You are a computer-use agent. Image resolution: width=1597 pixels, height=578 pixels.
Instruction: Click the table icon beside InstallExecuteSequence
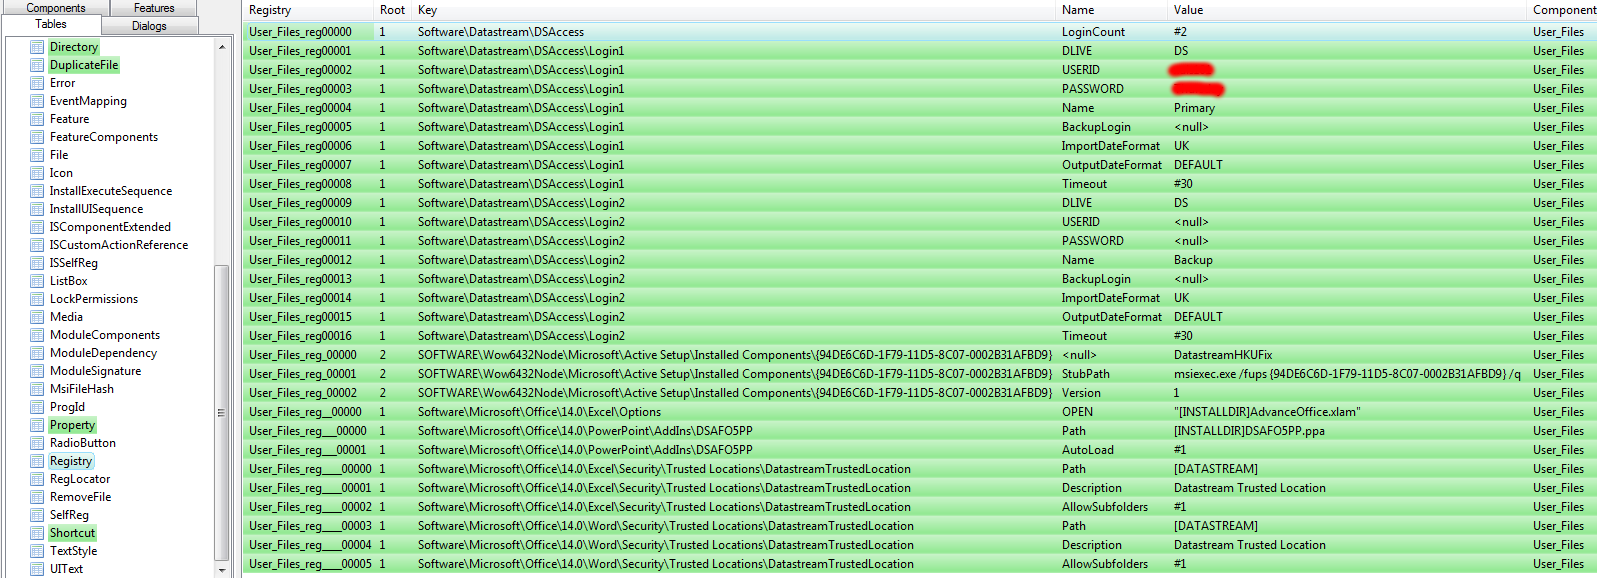37,191
